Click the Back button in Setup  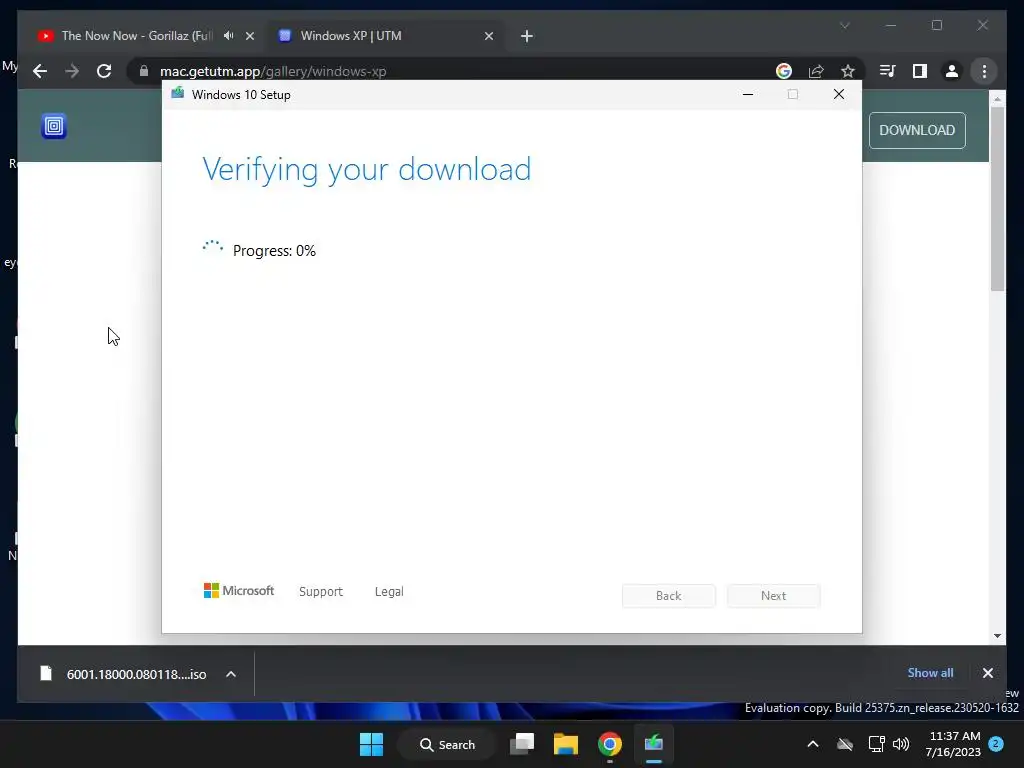(x=669, y=596)
